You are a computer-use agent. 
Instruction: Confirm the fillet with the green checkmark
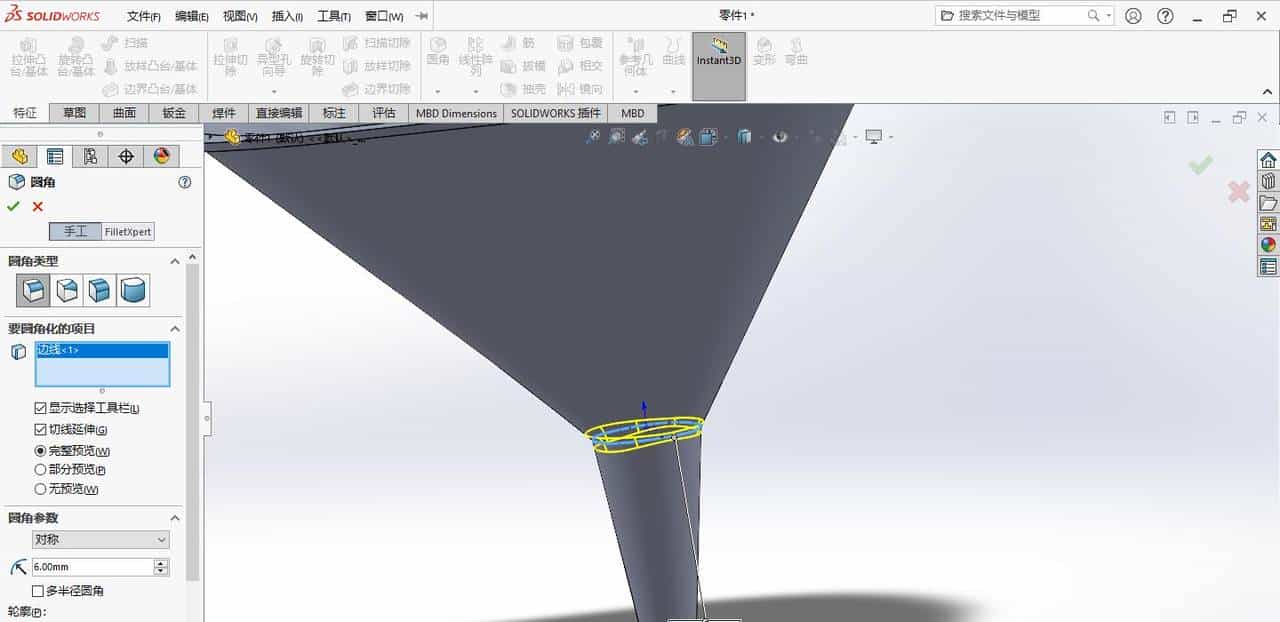click(x=13, y=206)
